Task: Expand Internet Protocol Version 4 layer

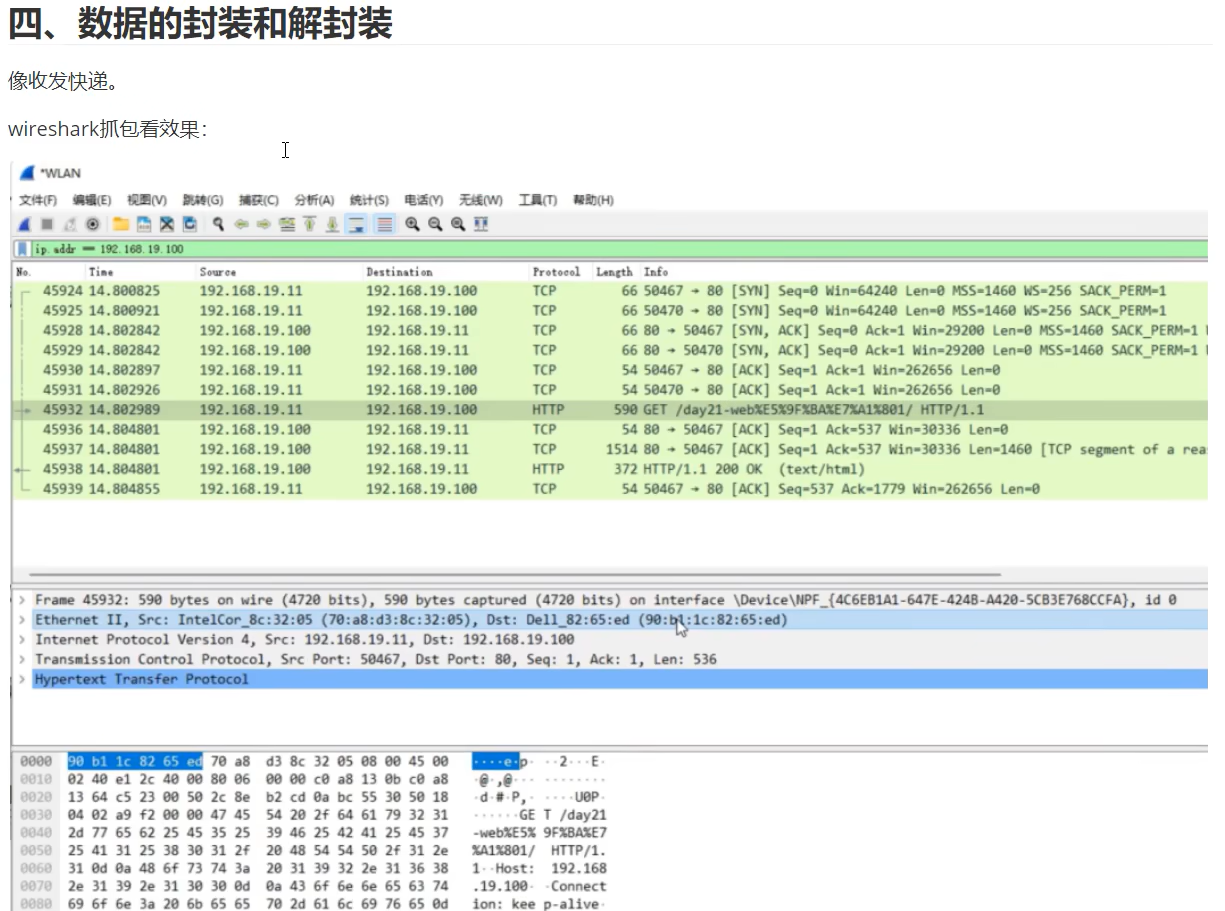Action: [22, 639]
